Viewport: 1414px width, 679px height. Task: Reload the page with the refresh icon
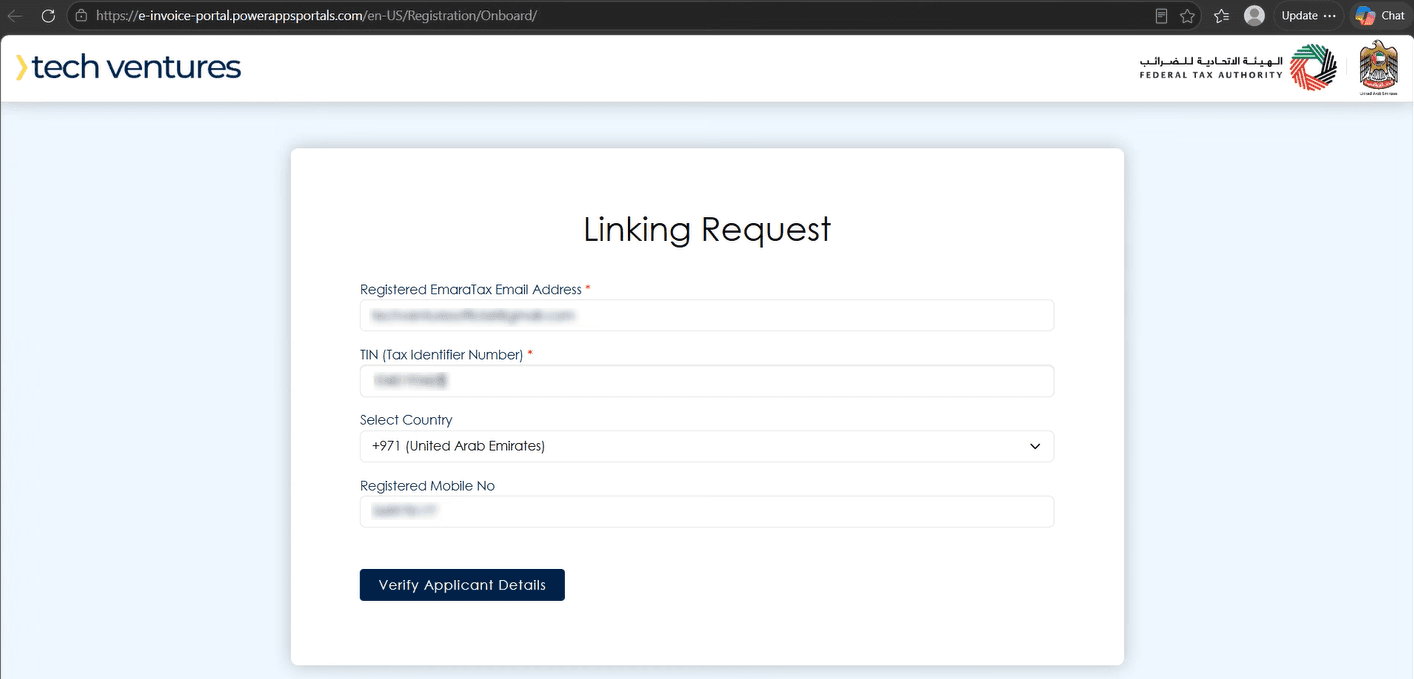tap(47, 16)
